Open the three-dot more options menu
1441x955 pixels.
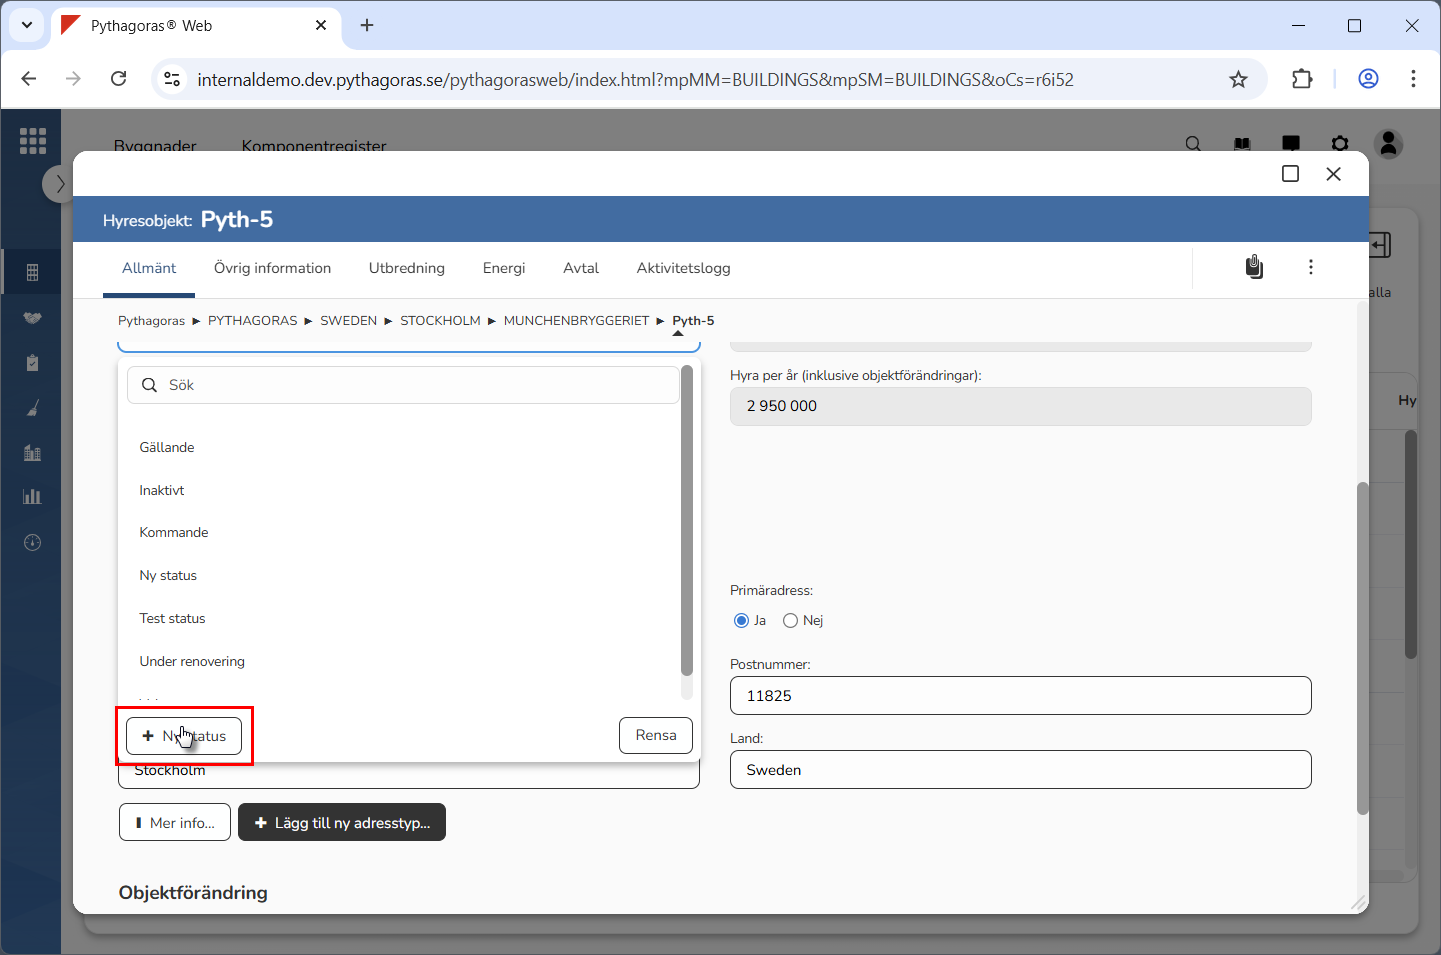pos(1310,267)
